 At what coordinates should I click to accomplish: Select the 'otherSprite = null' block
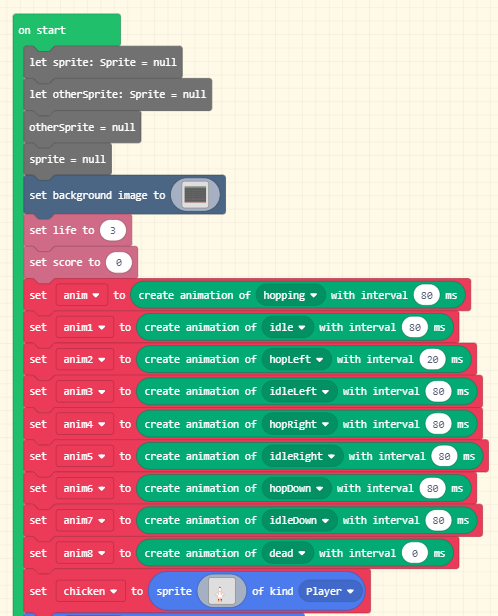point(82,127)
